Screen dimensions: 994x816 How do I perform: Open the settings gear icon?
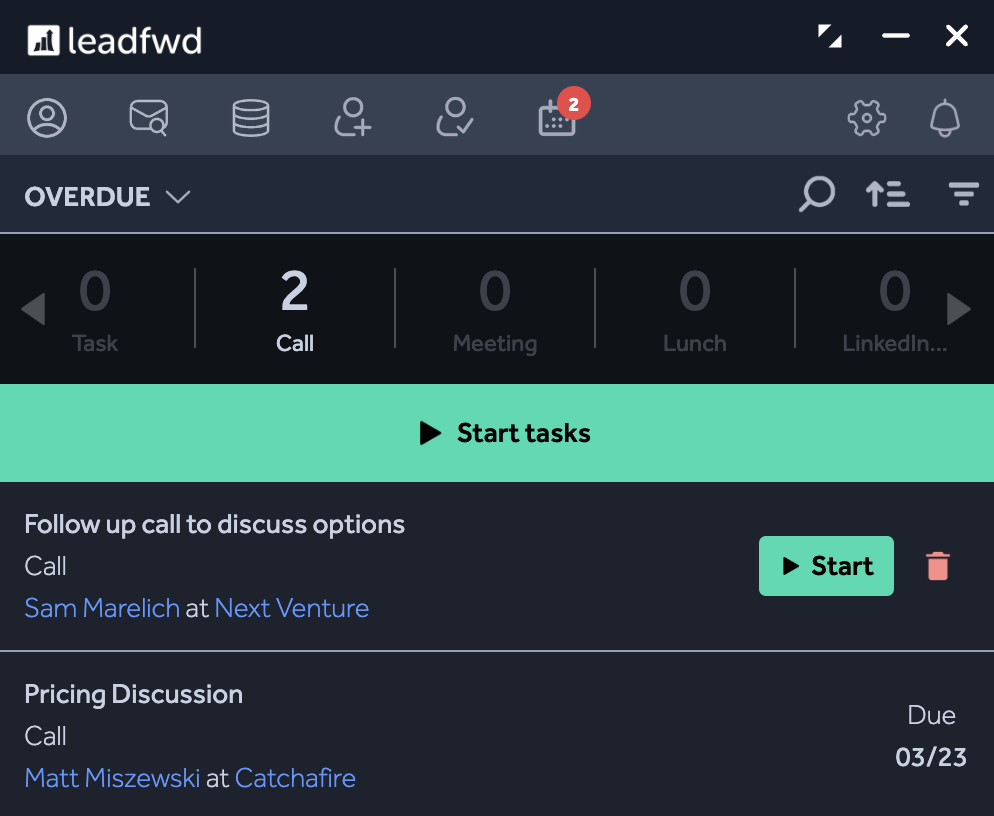[867, 117]
